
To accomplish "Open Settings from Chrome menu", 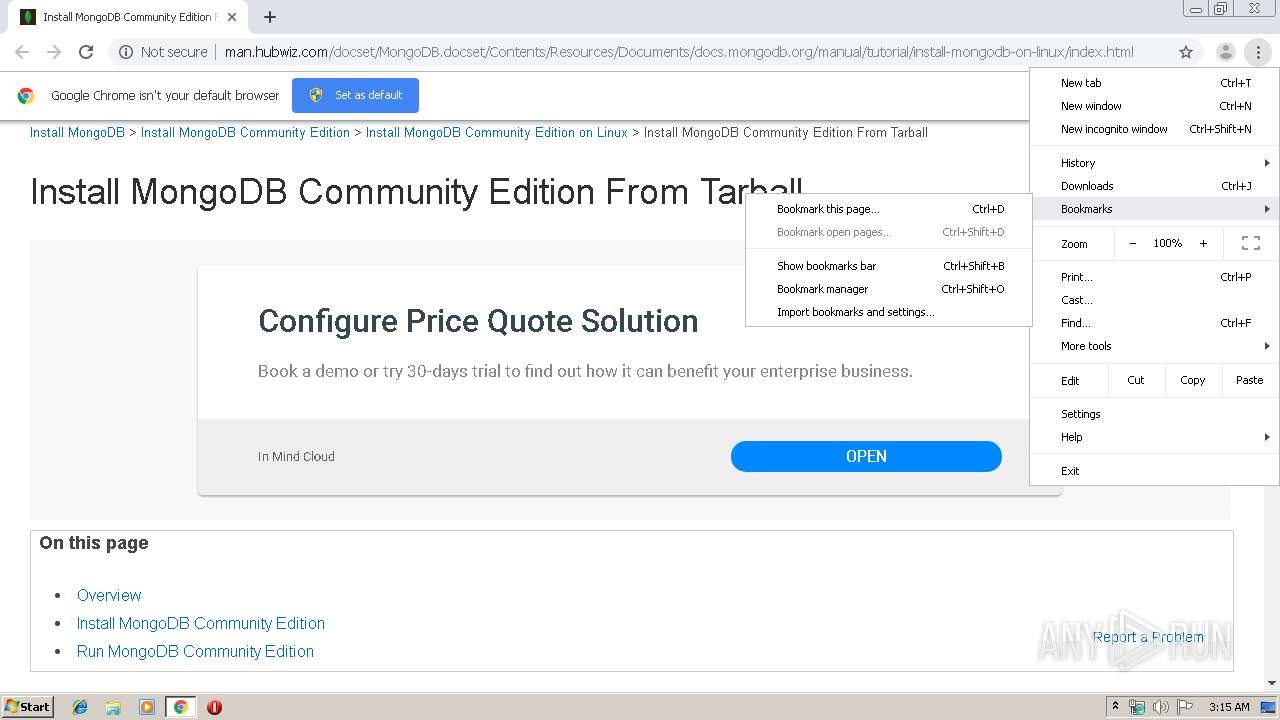I will (x=1154, y=414).
